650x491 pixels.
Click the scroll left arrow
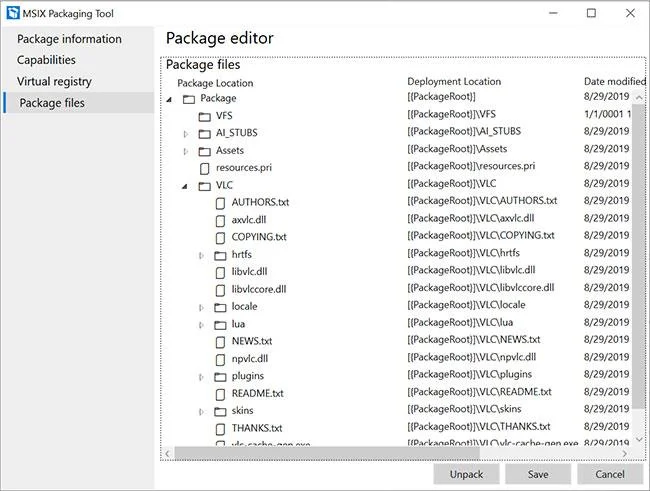coord(167,453)
